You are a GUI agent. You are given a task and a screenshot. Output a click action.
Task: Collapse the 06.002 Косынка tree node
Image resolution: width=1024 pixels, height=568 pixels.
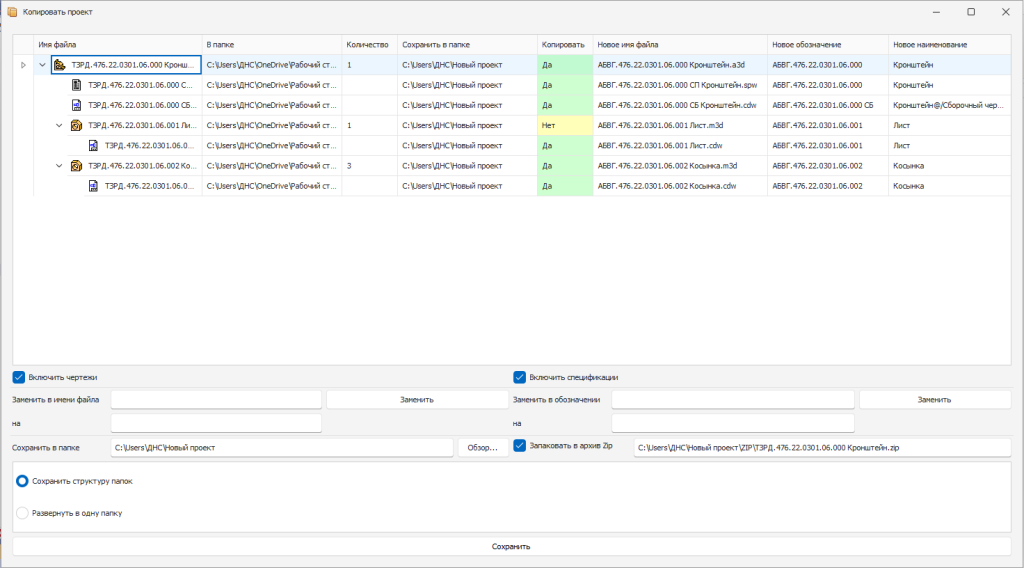tap(59, 165)
